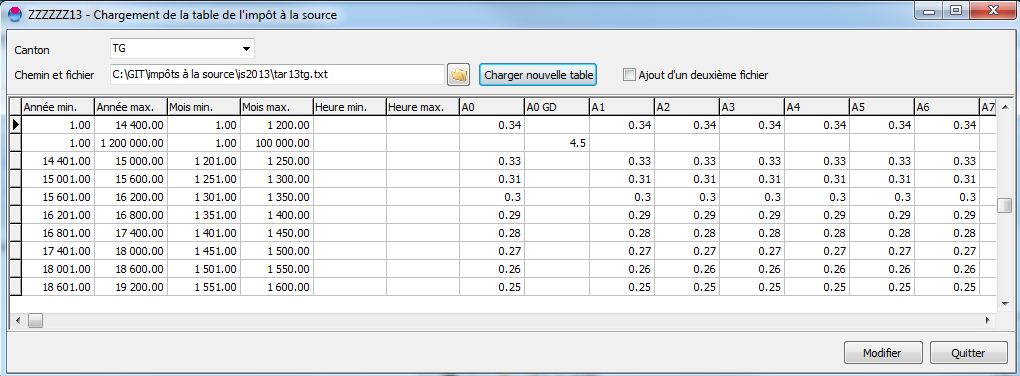Select the Mois max. column header
Image resolution: width=1020 pixels, height=376 pixels.
point(276,107)
